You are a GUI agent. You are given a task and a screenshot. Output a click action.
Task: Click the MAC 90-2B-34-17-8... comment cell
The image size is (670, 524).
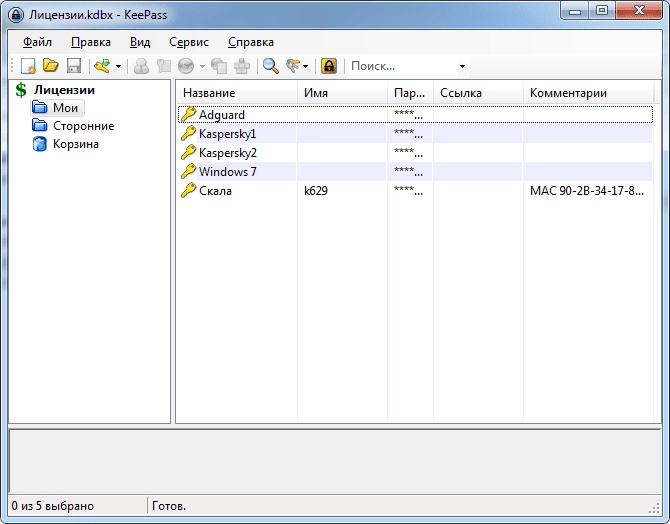(587, 191)
